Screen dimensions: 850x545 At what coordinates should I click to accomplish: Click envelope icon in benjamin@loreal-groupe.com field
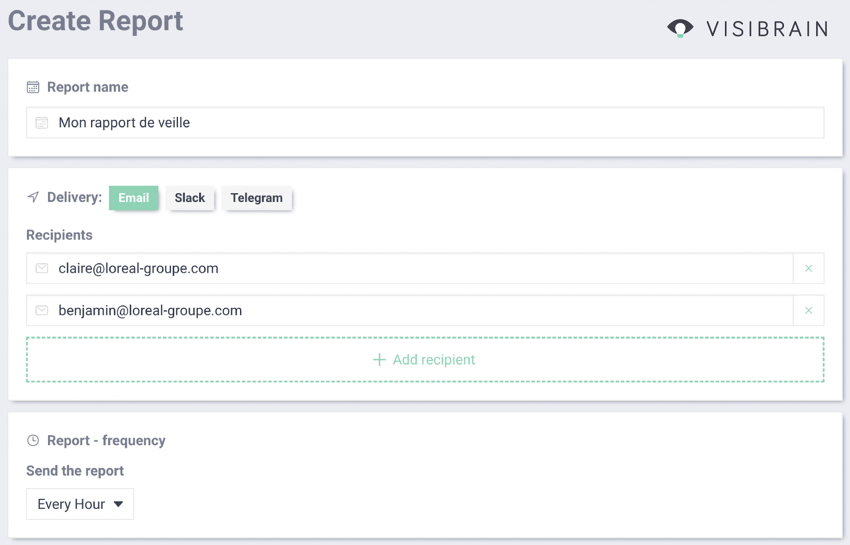[x=42, y=310]
